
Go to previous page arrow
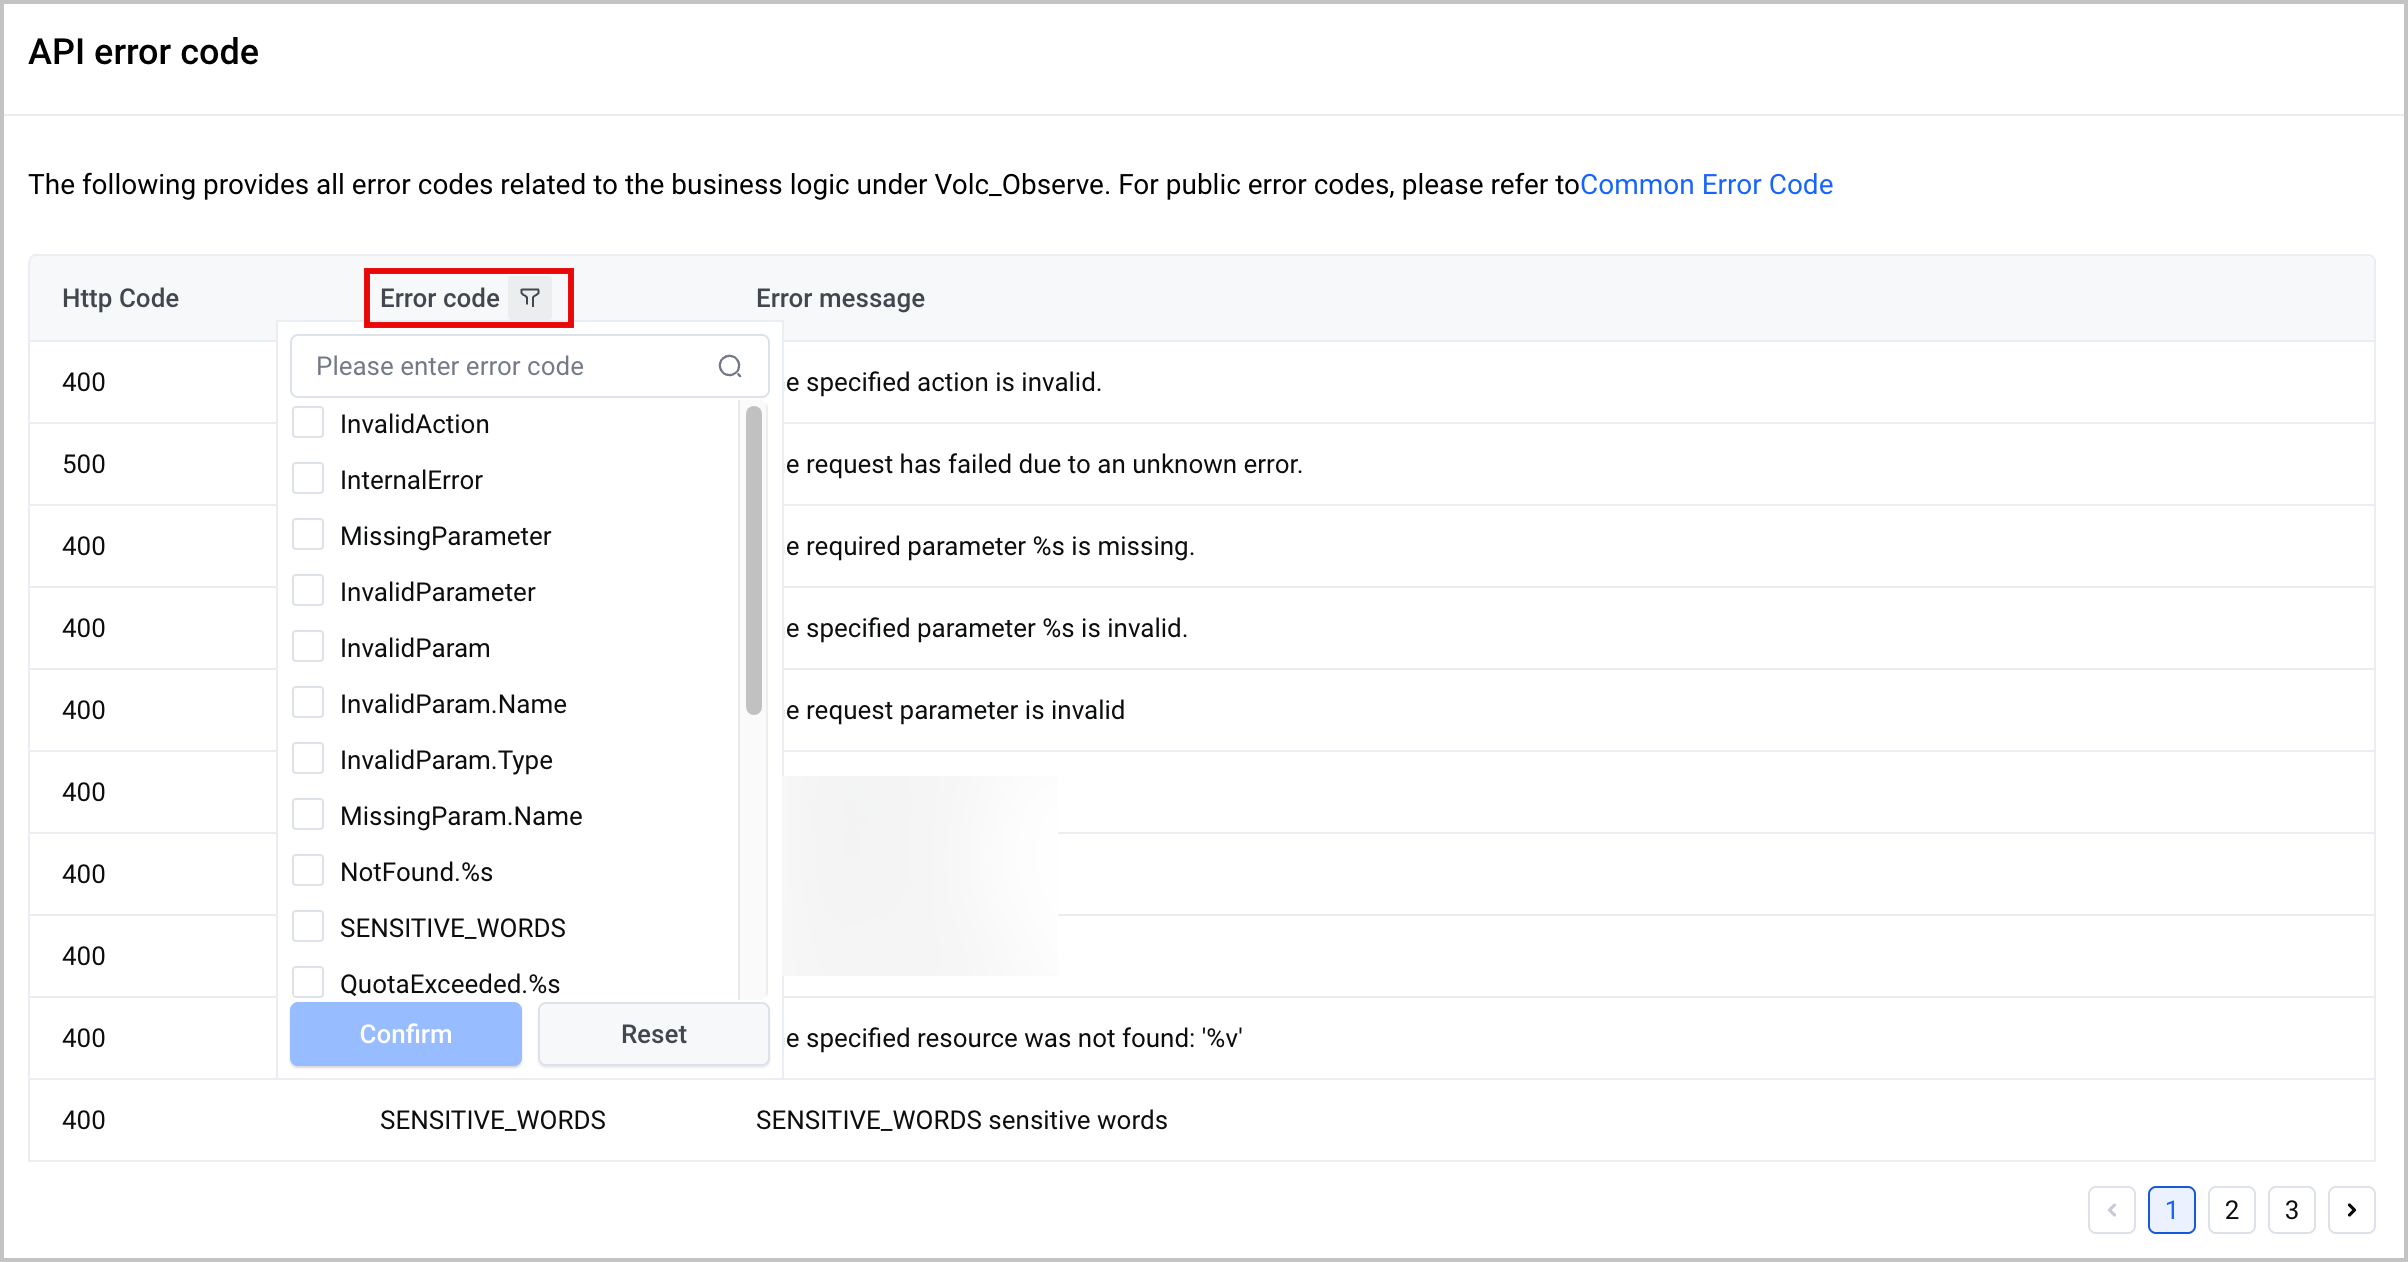(x=2112, y=1210)
